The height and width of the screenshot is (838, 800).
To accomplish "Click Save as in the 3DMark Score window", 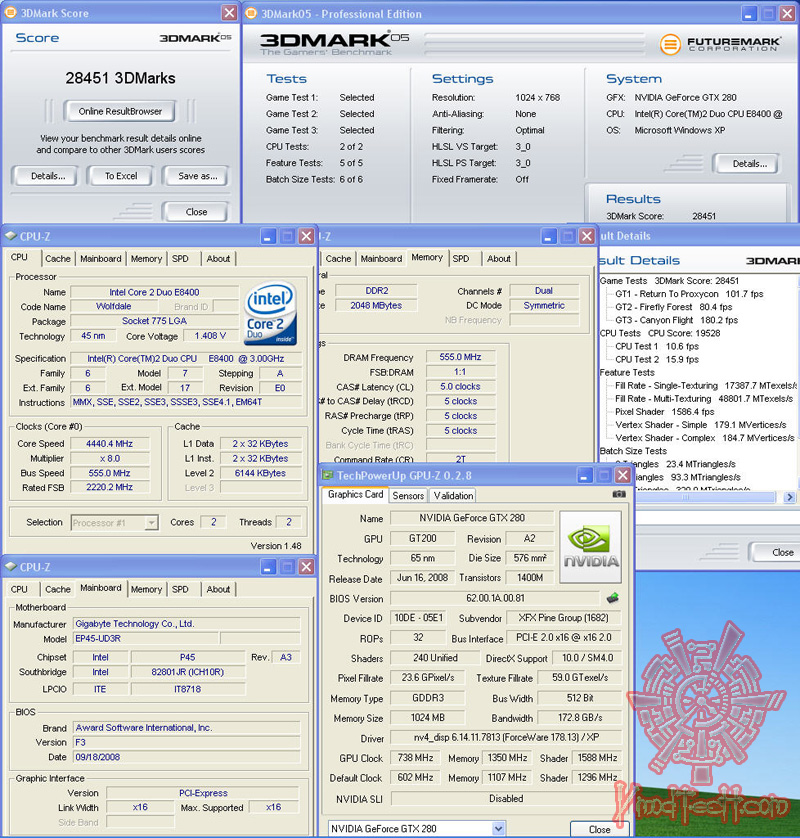I will pos(195,176).
